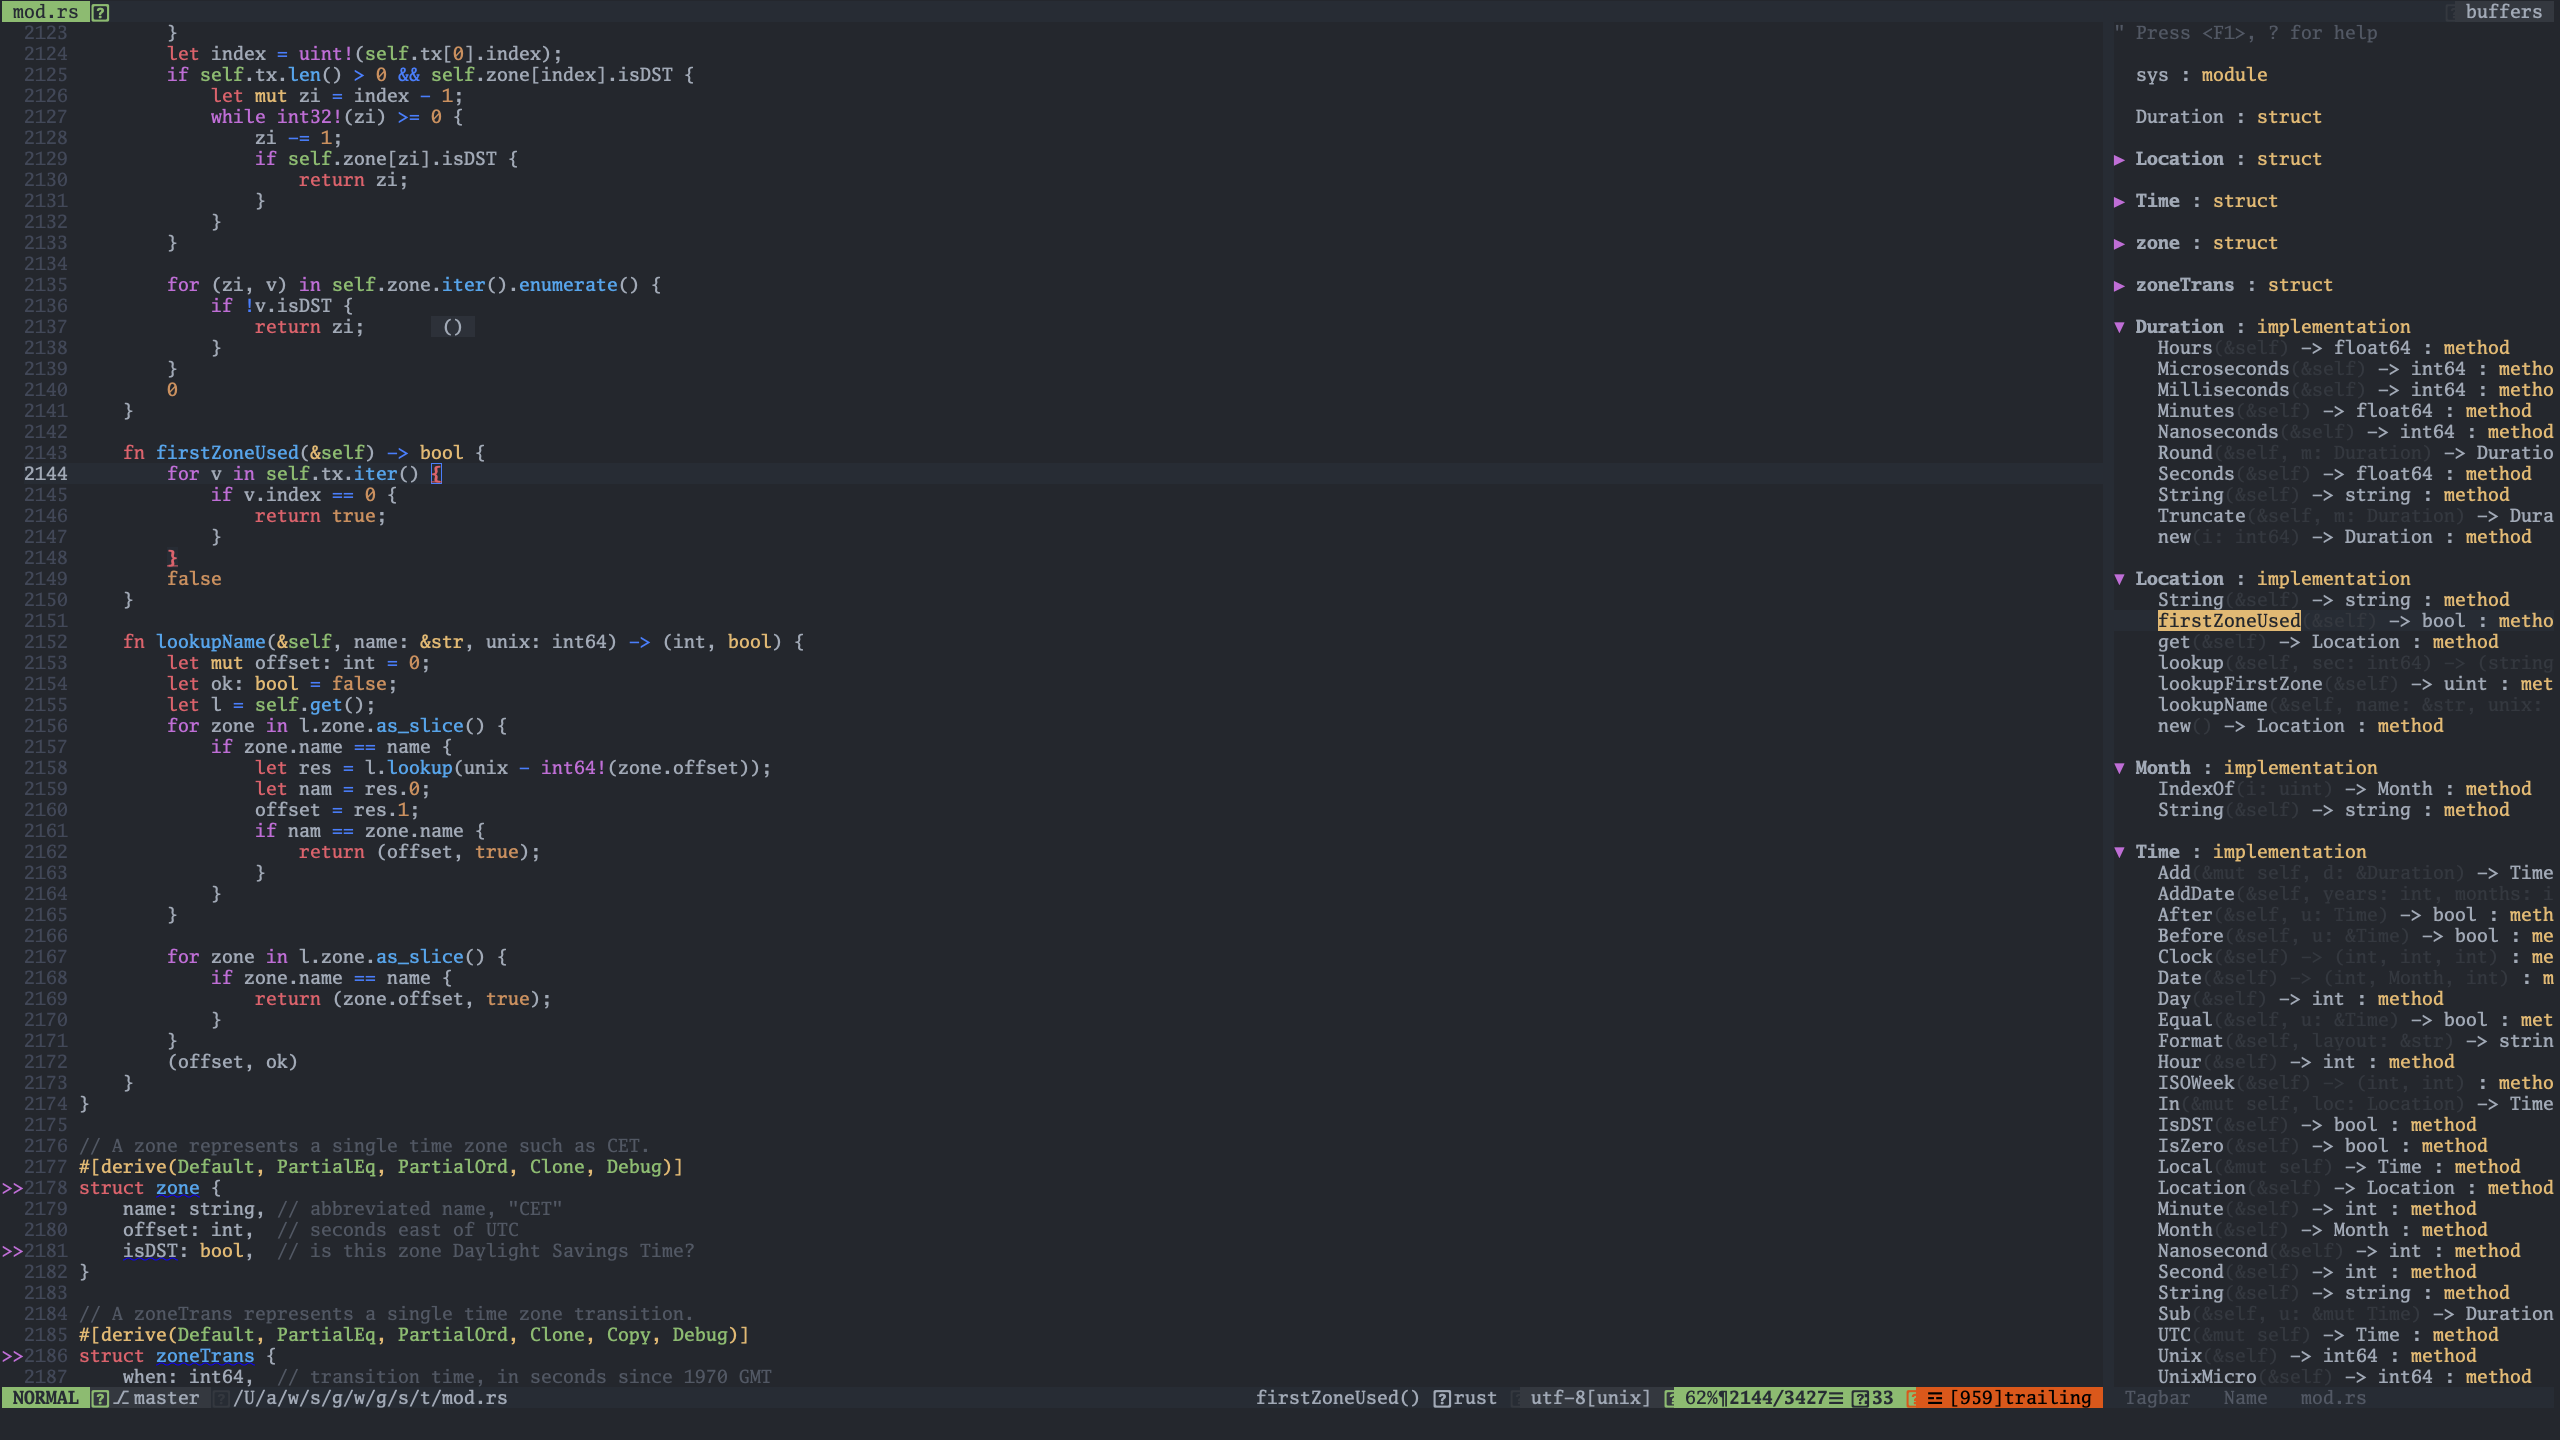This screenshot has width=2560, height=1440.
Task: Collapse the Time implementation tree
Action: pos(2119,852)
